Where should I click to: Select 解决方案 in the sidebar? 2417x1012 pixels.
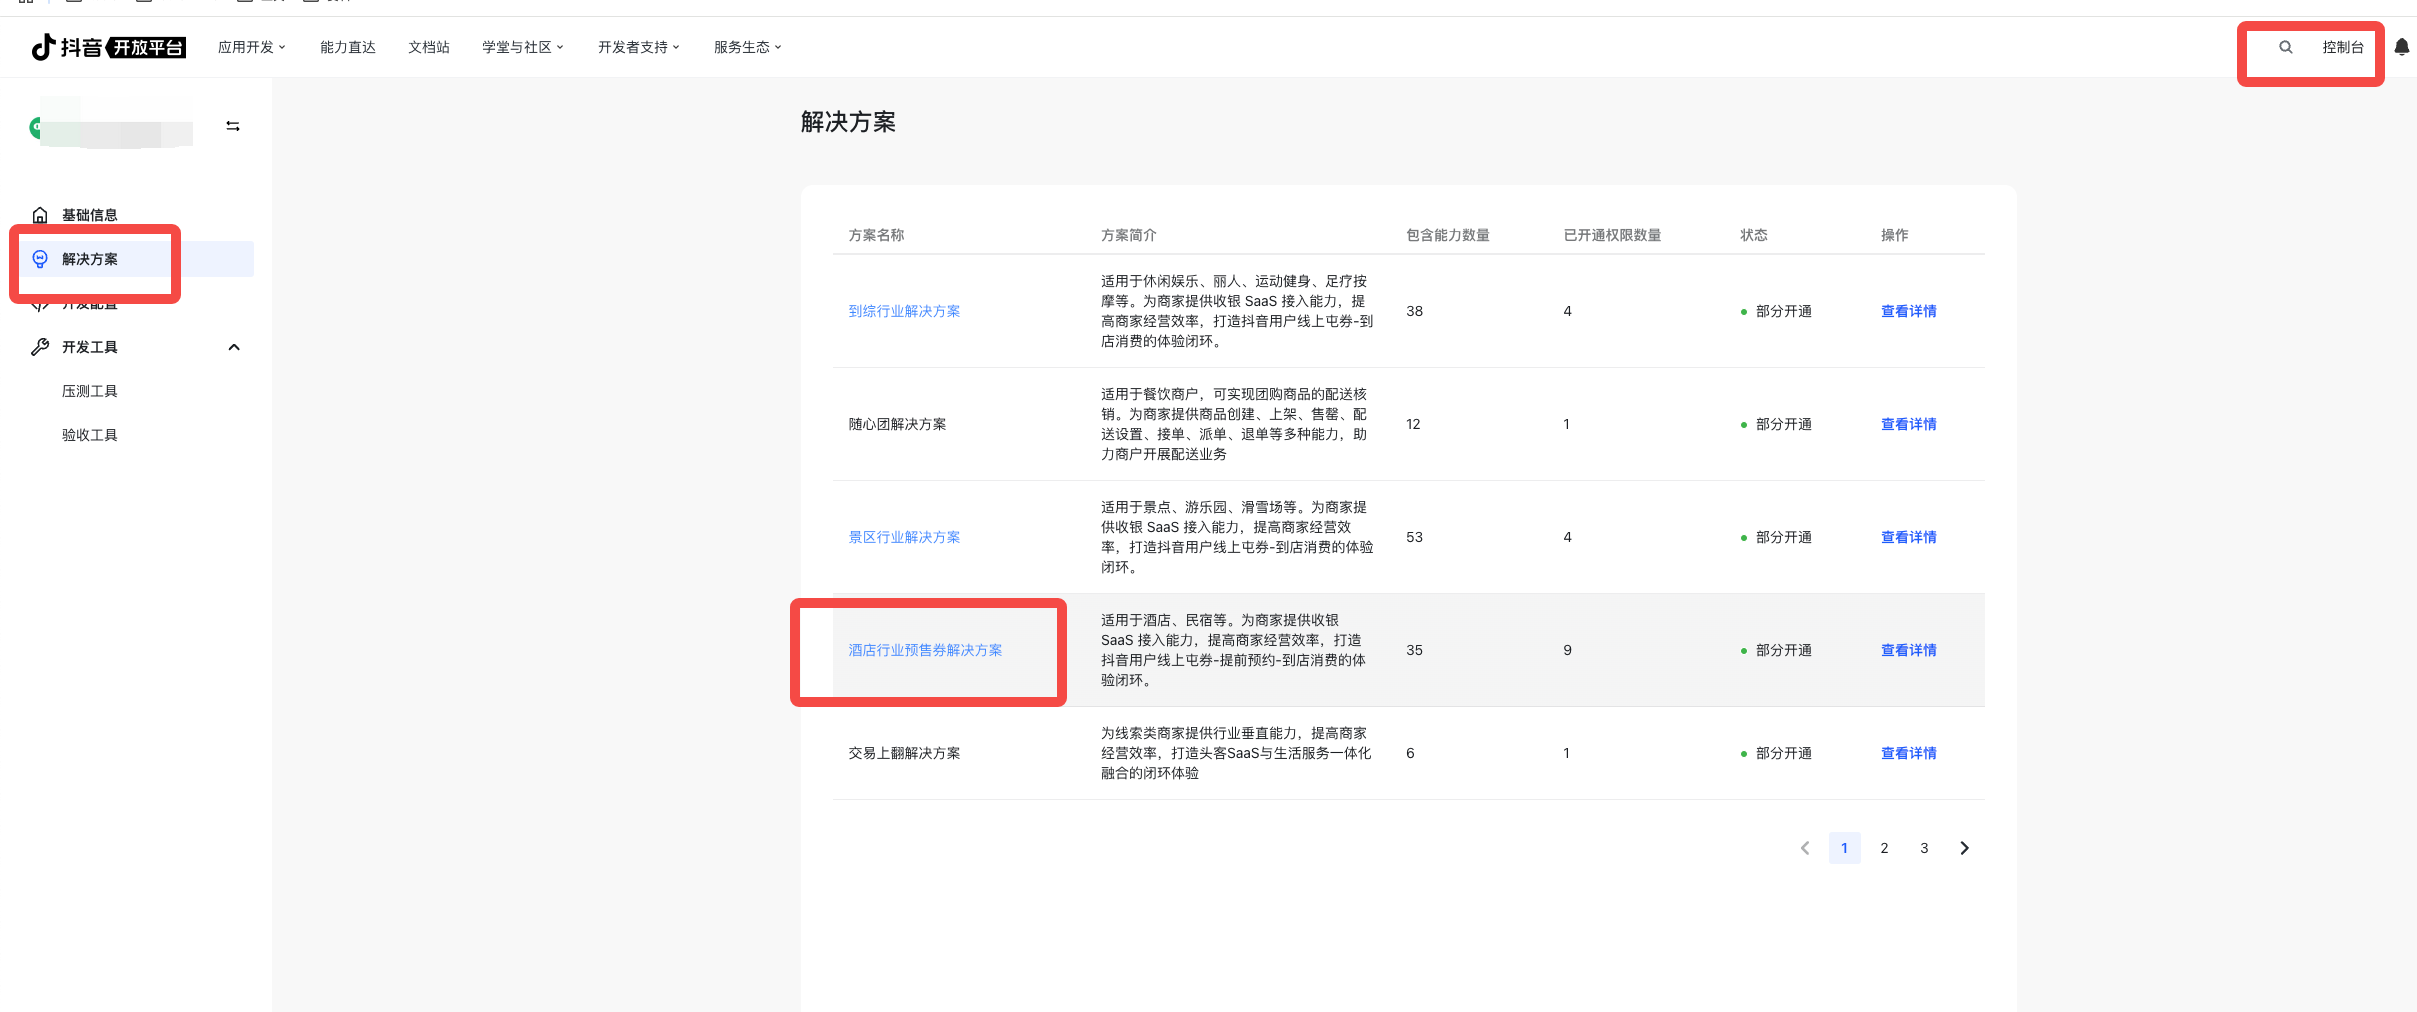[136, 259]
